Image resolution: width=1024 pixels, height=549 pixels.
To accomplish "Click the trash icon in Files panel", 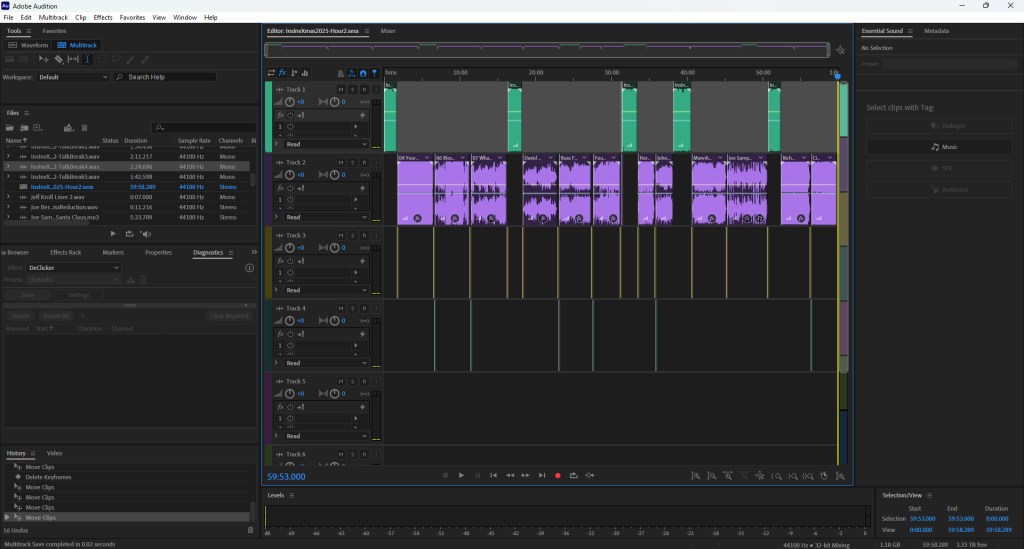I will [x=85, y=128].
